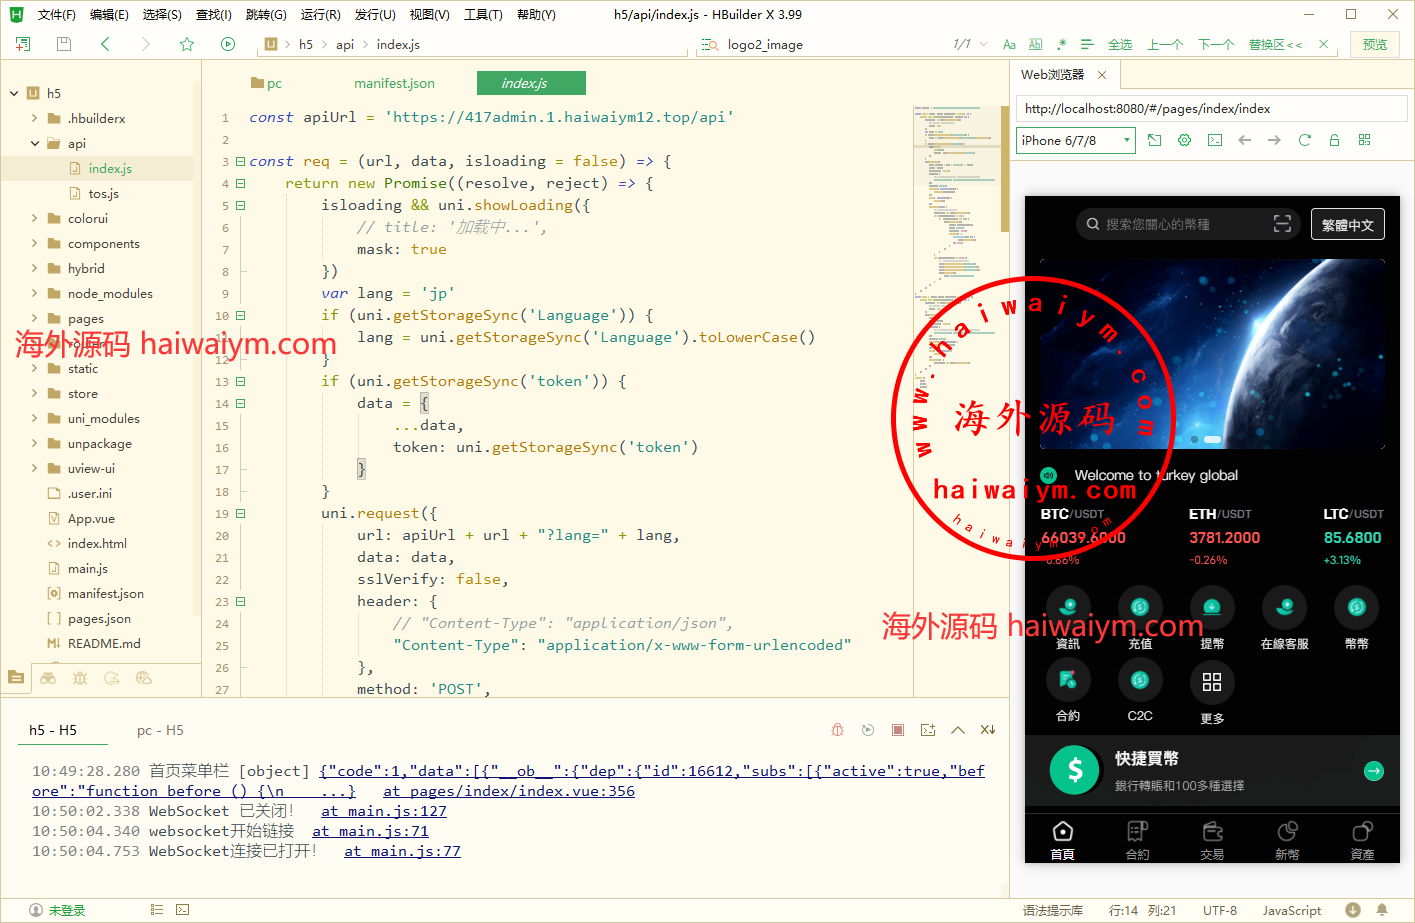Toggle case-sensitive Aa option in search bar
Image resolution: width=1415 pixels, height=923 pixels.
(x=1009, y=45)
